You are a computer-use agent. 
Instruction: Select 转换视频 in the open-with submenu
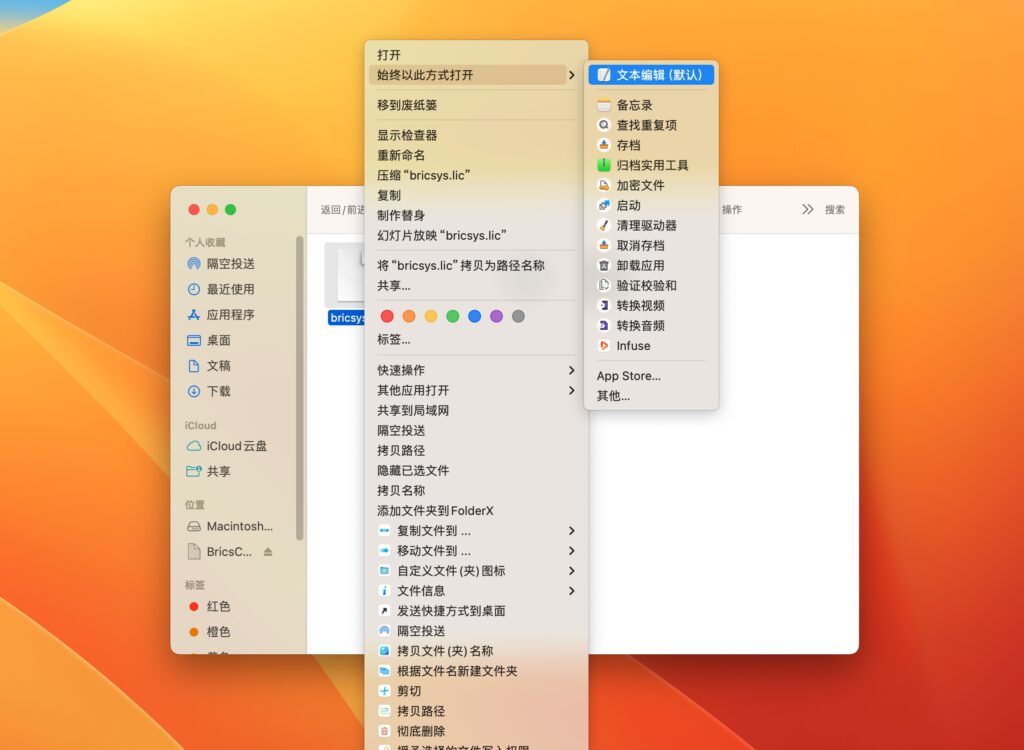coord(638,306)
